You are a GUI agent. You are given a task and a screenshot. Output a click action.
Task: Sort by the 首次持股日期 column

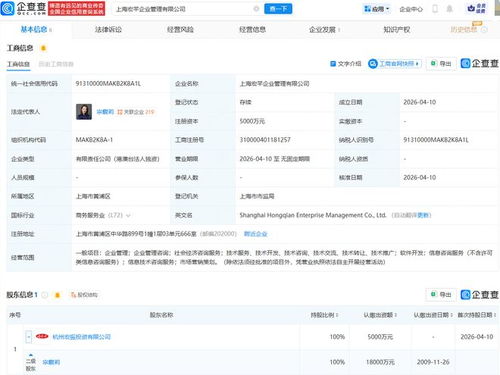[x=477, y=315]
